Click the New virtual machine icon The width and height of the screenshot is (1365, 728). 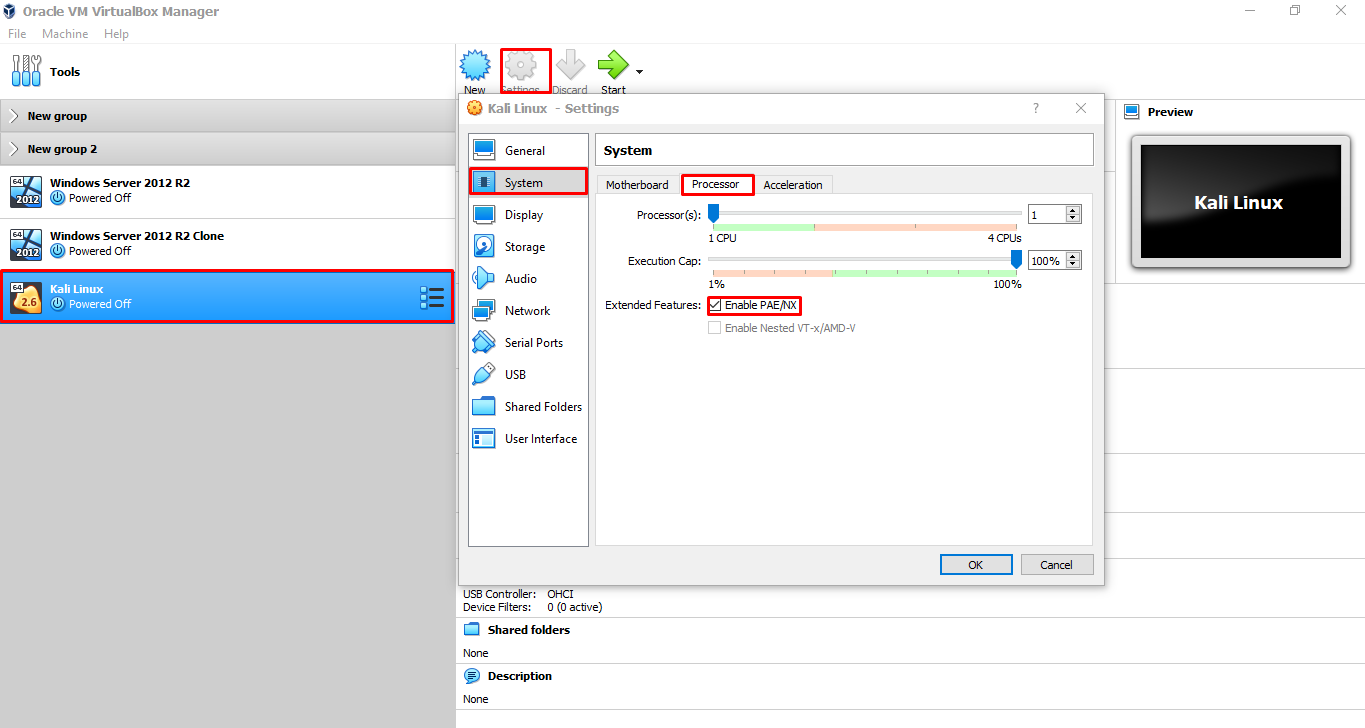[x=475, y=66]
